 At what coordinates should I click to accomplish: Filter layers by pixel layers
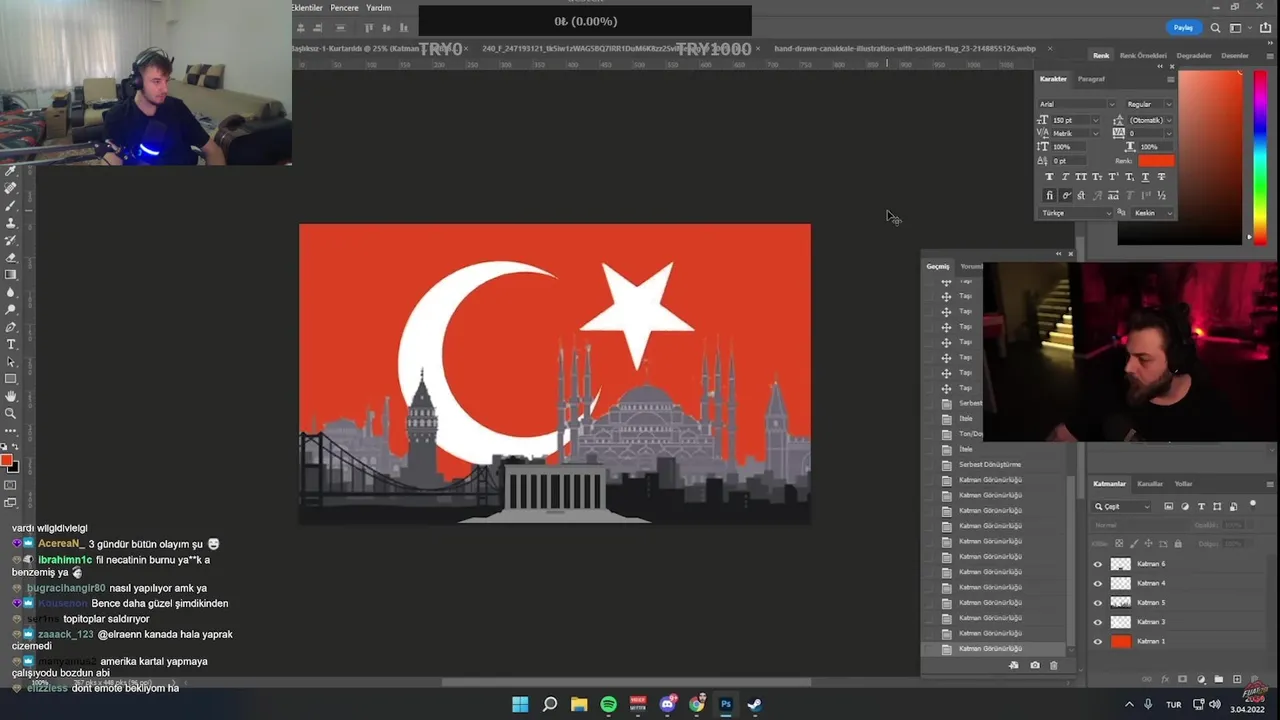(1169, 507)
